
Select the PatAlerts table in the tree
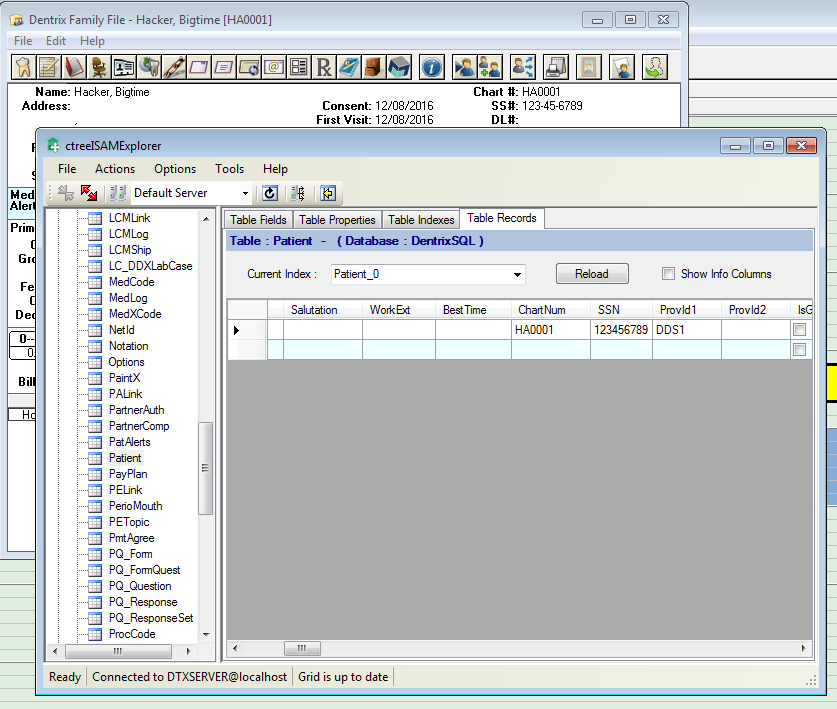(x=130, y=442)
